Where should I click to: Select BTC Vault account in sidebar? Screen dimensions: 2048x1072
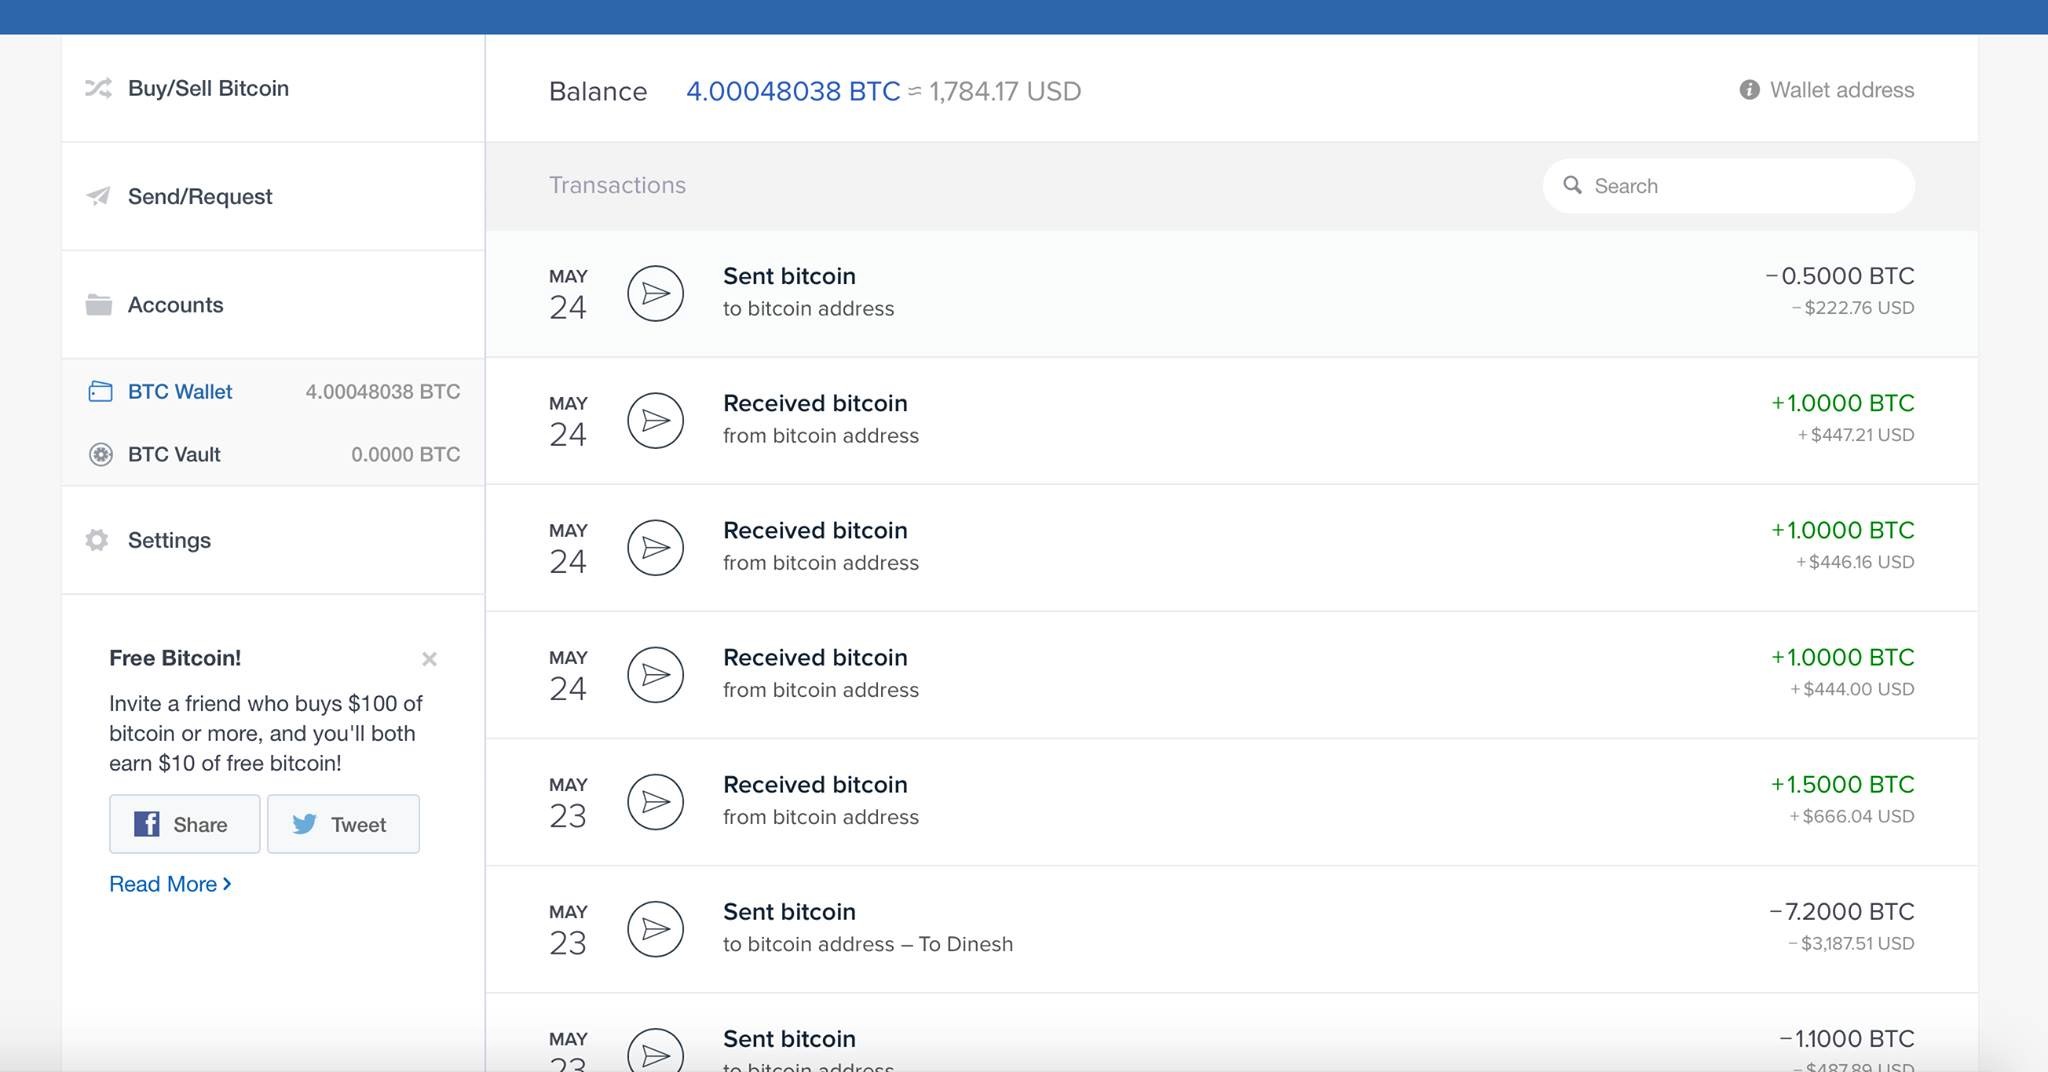click(174, 455)
